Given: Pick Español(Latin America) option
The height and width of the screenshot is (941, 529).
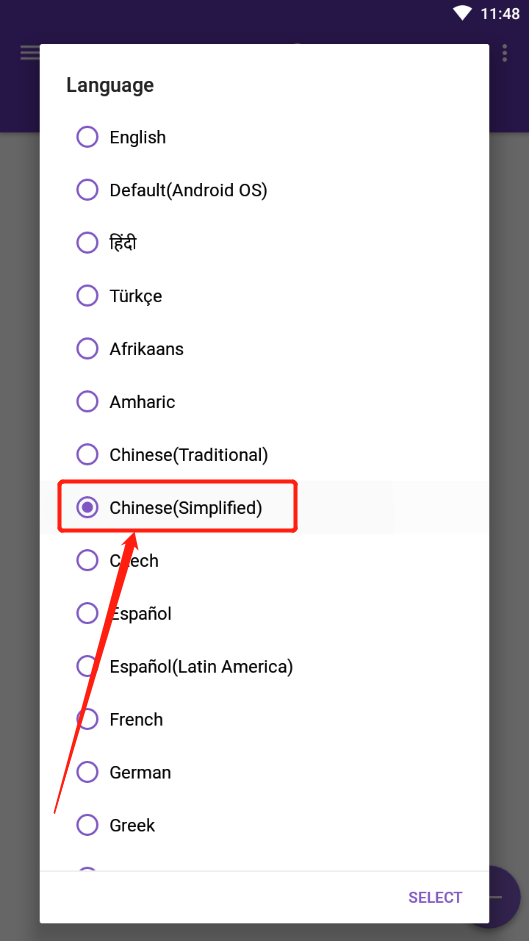Looking at the screenshot, I should 264,666.
